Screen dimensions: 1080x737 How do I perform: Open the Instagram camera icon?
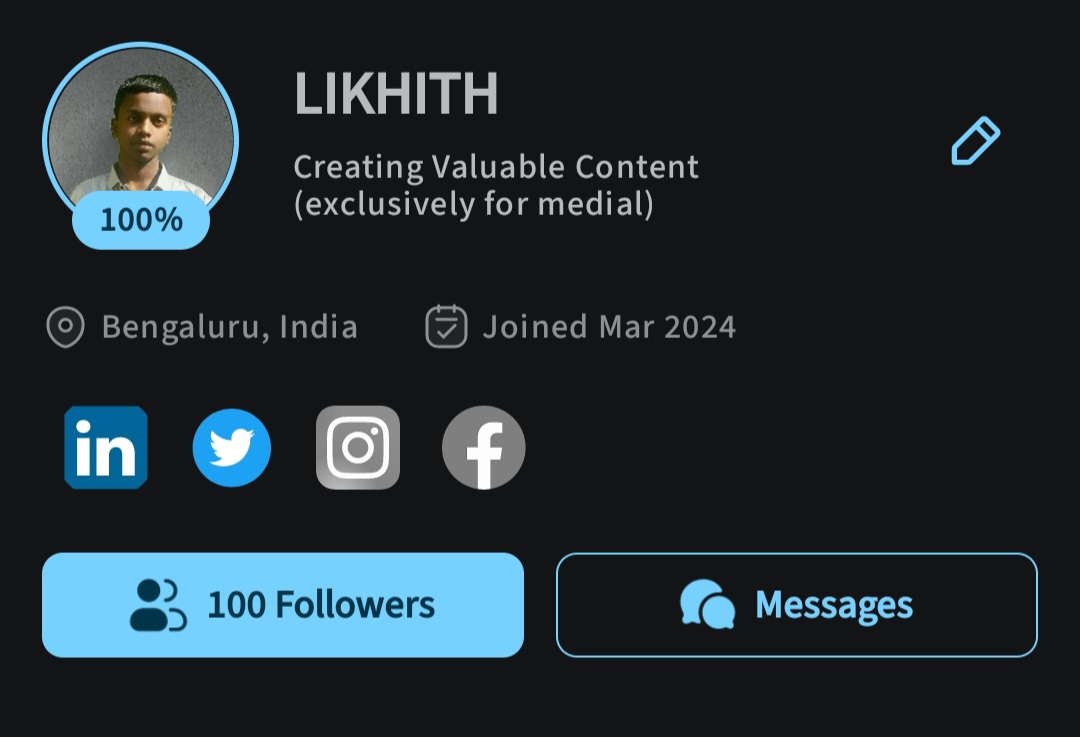click(x=358, y=447)
